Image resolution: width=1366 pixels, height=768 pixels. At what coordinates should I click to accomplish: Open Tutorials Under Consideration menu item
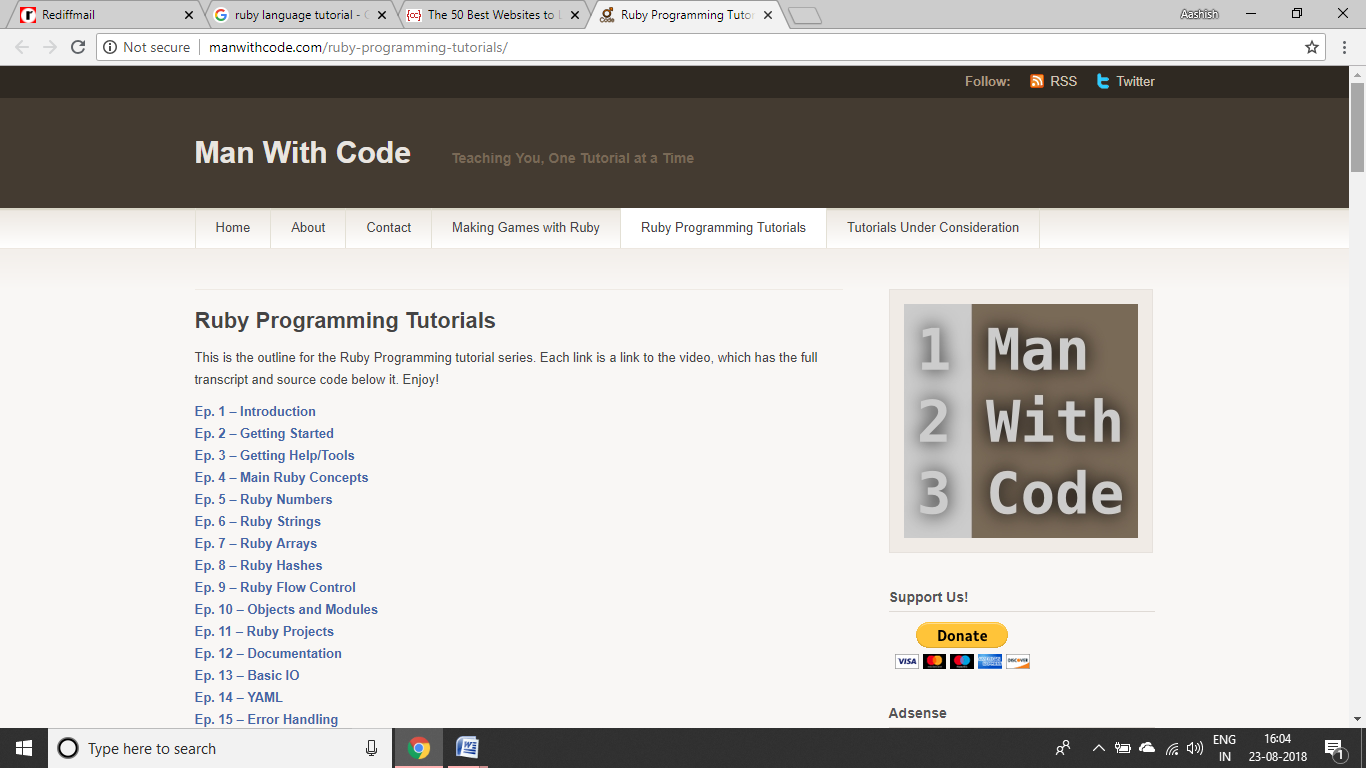933,228
